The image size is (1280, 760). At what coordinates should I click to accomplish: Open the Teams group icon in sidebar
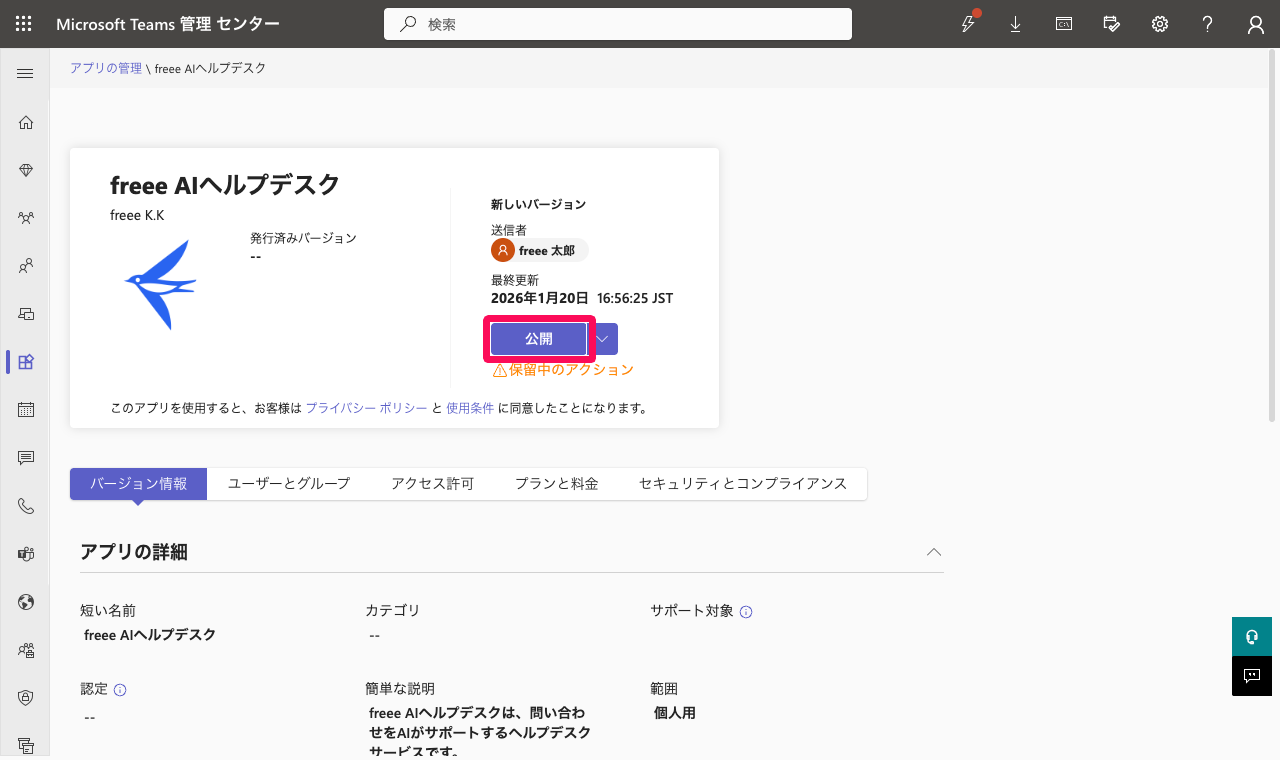tap(26, 218)
